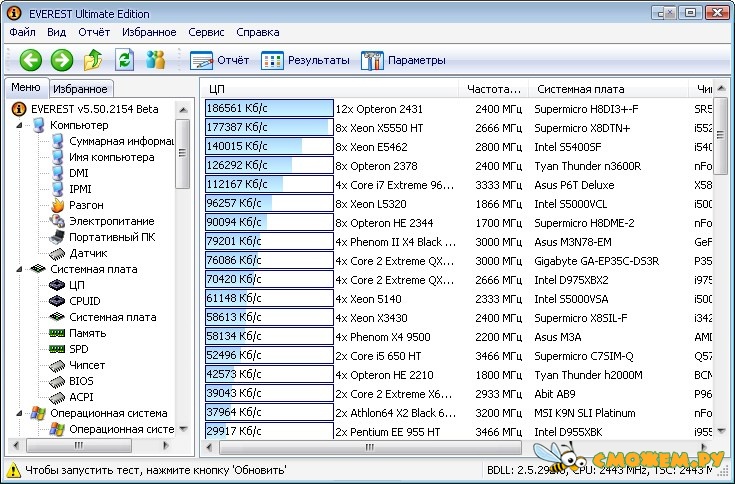Screen dimensions: 735x484
Task: Open the Справка menu
Action: click(258, 32)
